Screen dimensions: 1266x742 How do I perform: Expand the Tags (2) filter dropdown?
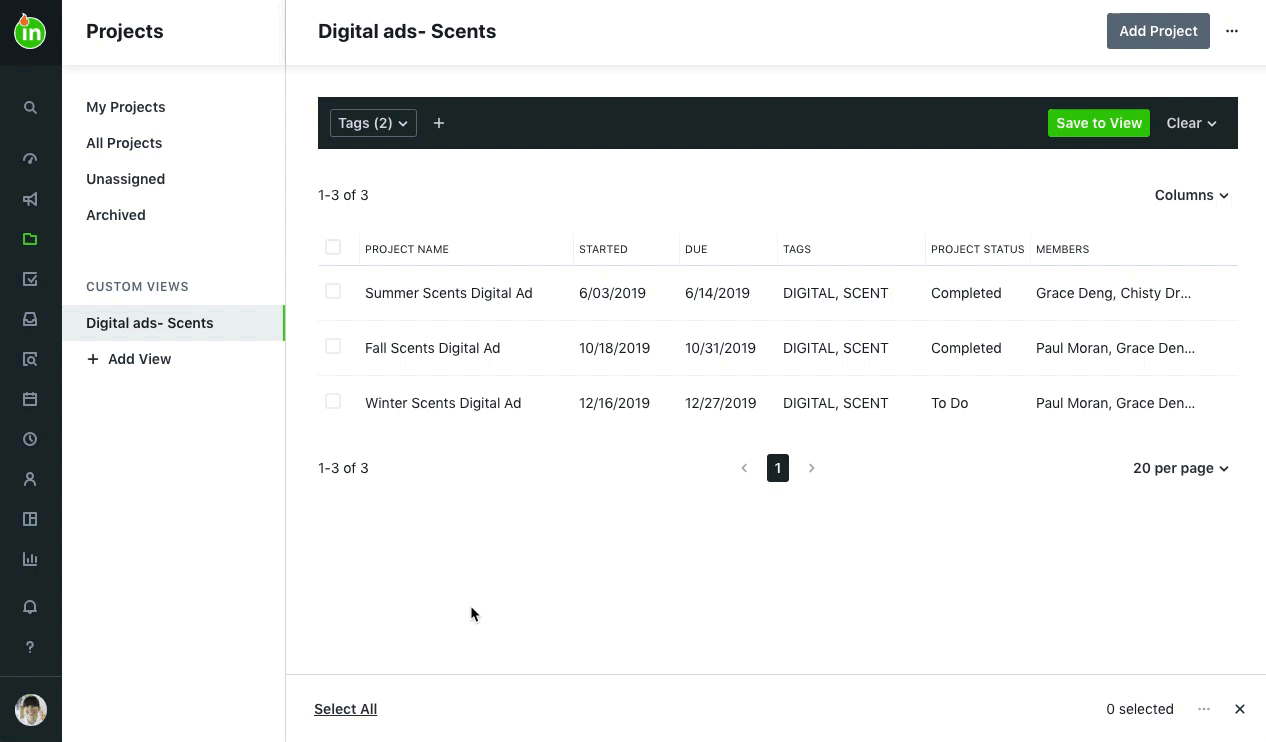click(x=373, y=123)
